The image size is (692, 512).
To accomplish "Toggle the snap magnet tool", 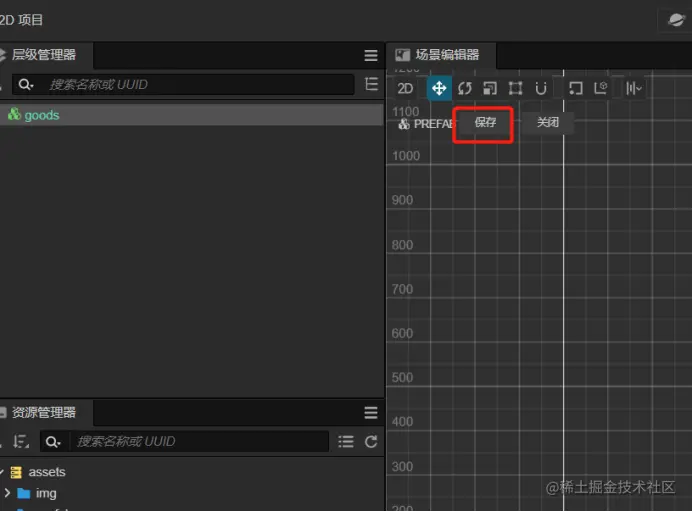I will pos(541,89).
